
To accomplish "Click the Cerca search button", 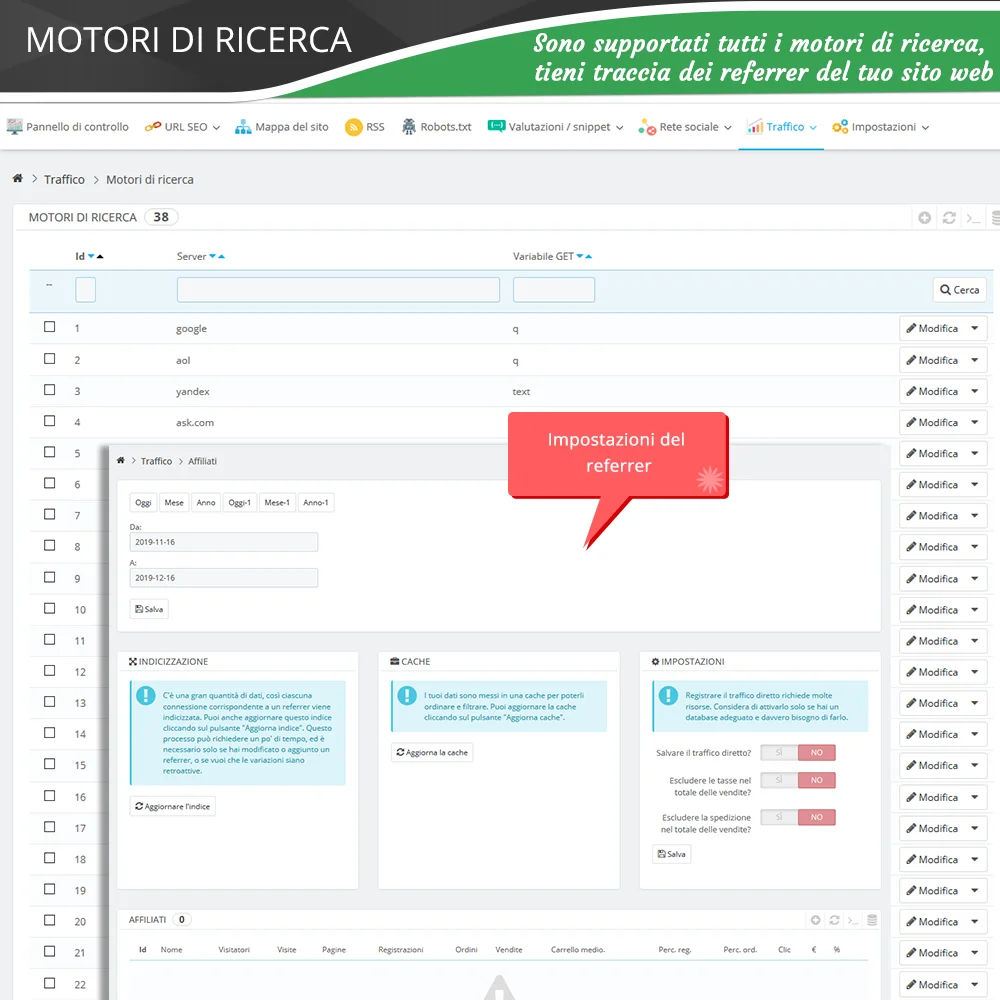I will (x=958, y=289).
